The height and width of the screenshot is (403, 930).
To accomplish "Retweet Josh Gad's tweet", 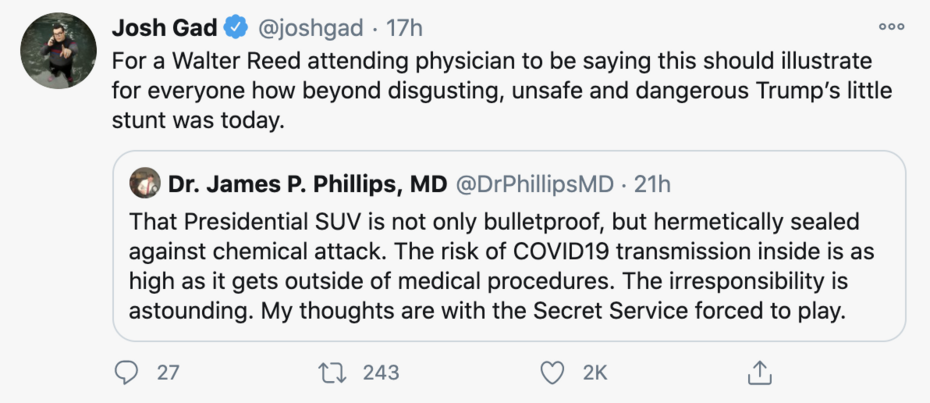I will pyautogui.click(x=329, y=372).
